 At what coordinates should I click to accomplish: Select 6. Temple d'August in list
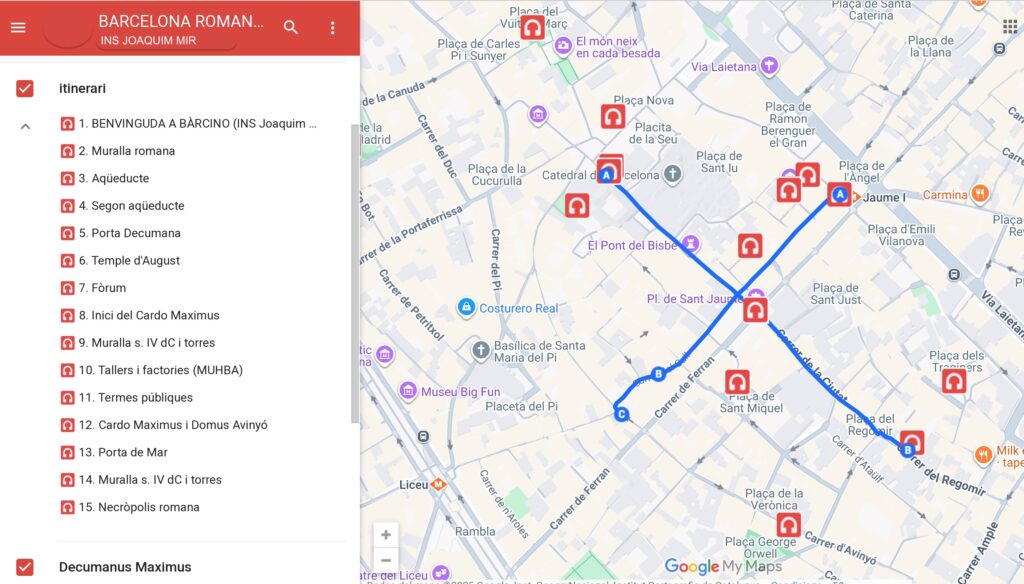[135, 261]
